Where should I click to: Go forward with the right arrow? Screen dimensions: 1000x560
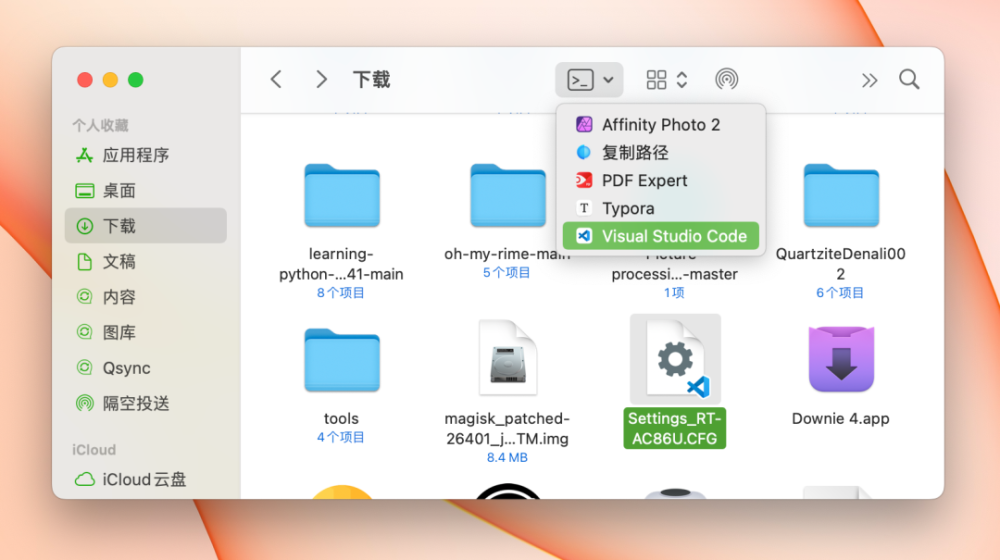321,79
